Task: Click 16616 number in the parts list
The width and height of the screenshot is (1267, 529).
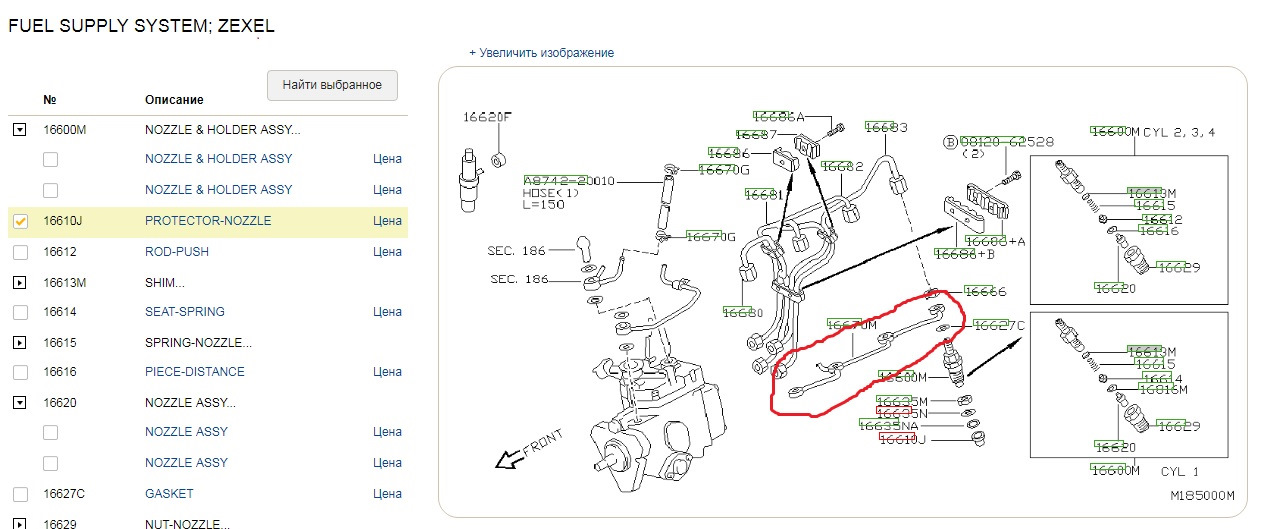Action: coord(60,372)
